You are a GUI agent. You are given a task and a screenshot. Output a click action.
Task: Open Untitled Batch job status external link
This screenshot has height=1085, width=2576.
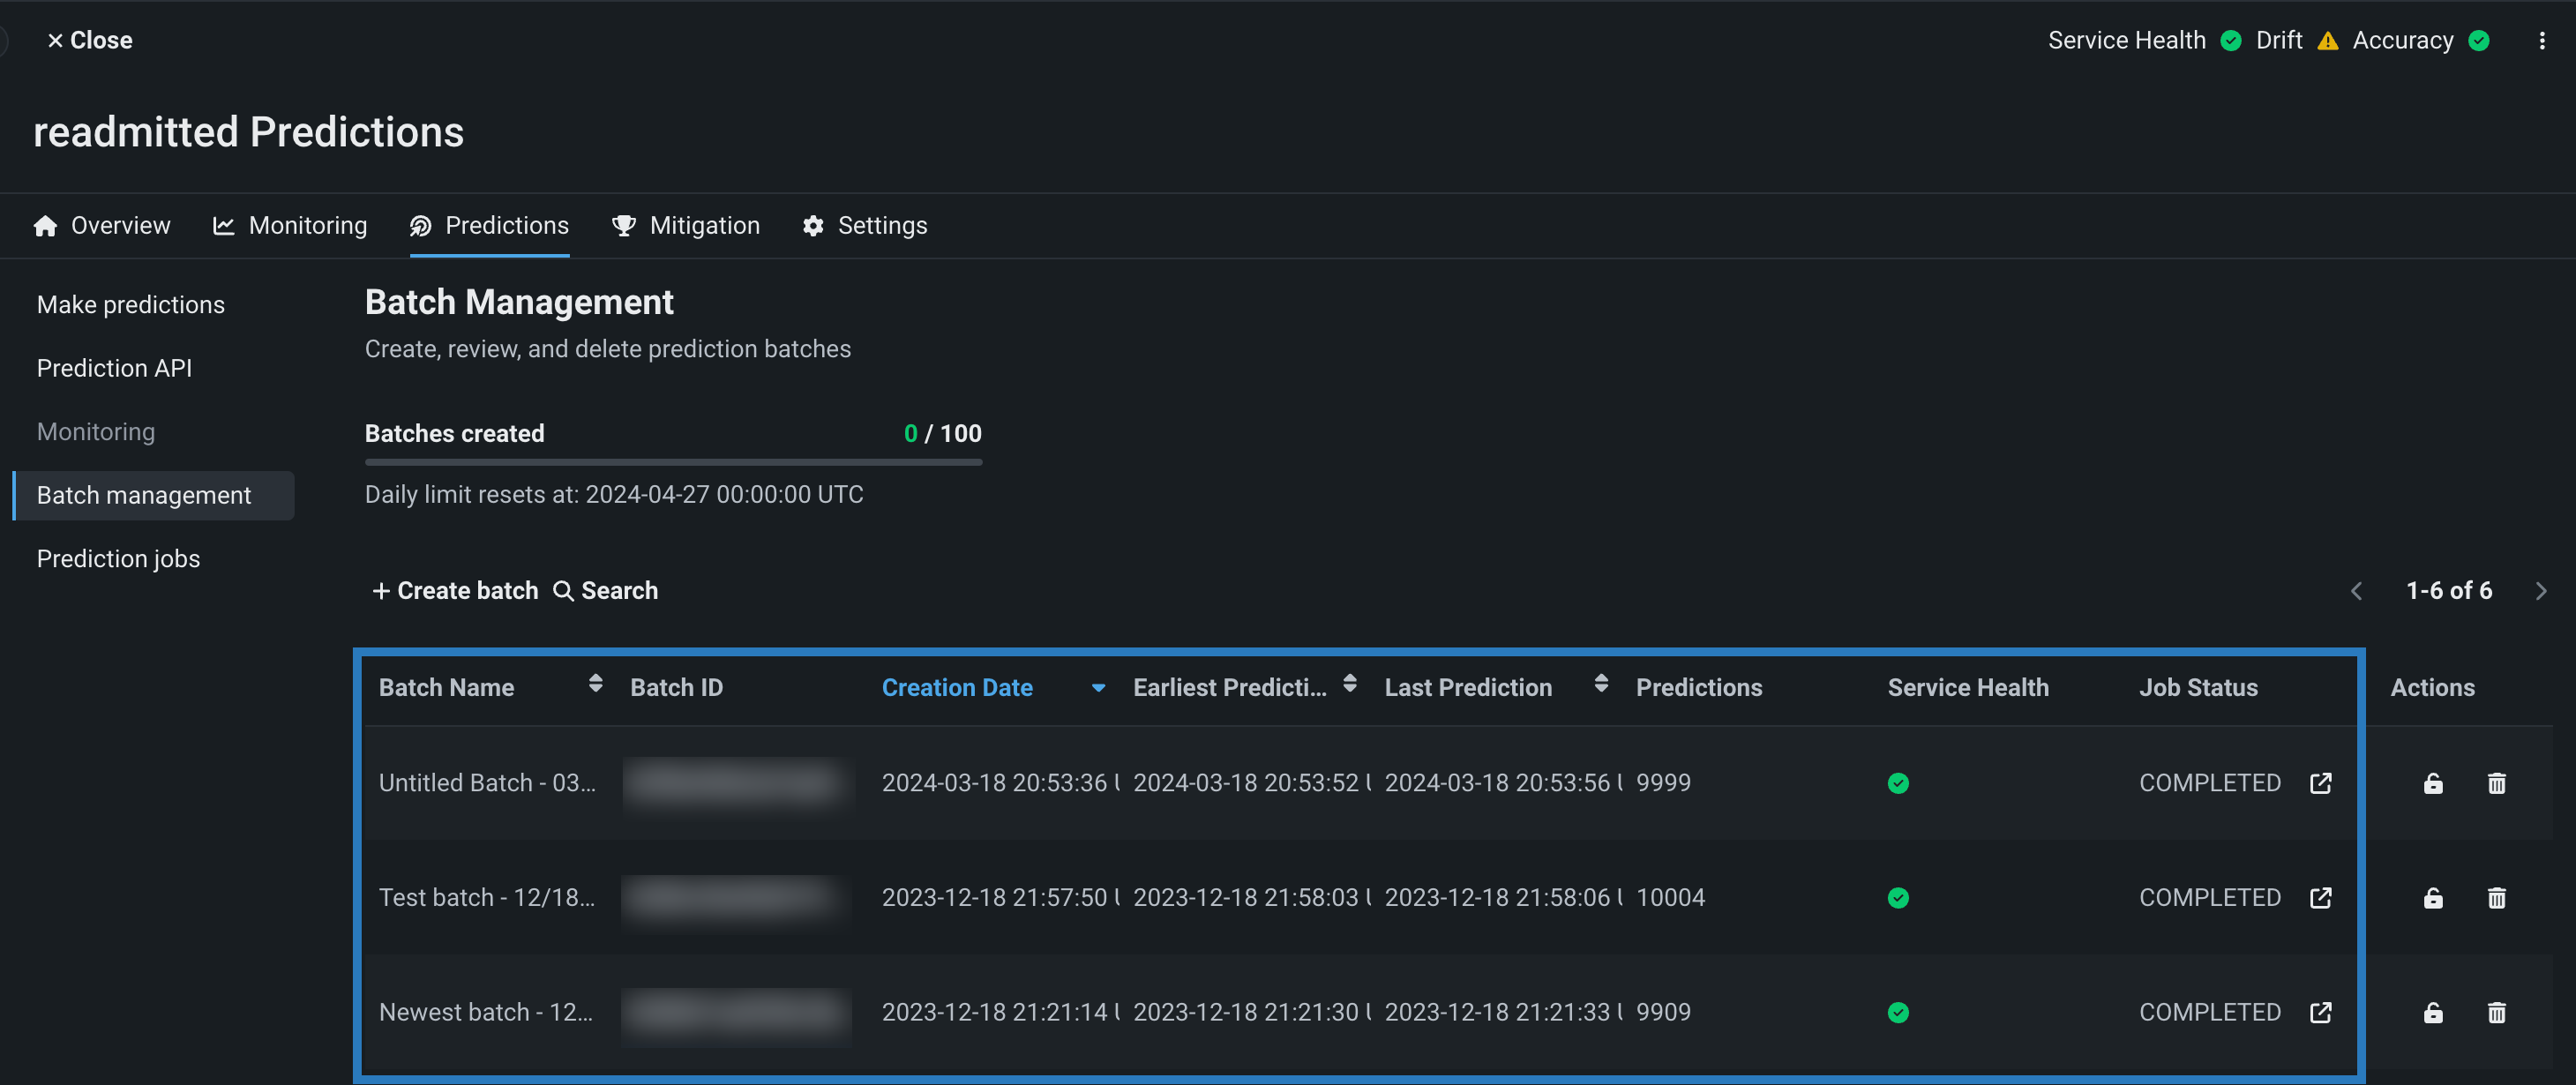(x=2320, y=783)
